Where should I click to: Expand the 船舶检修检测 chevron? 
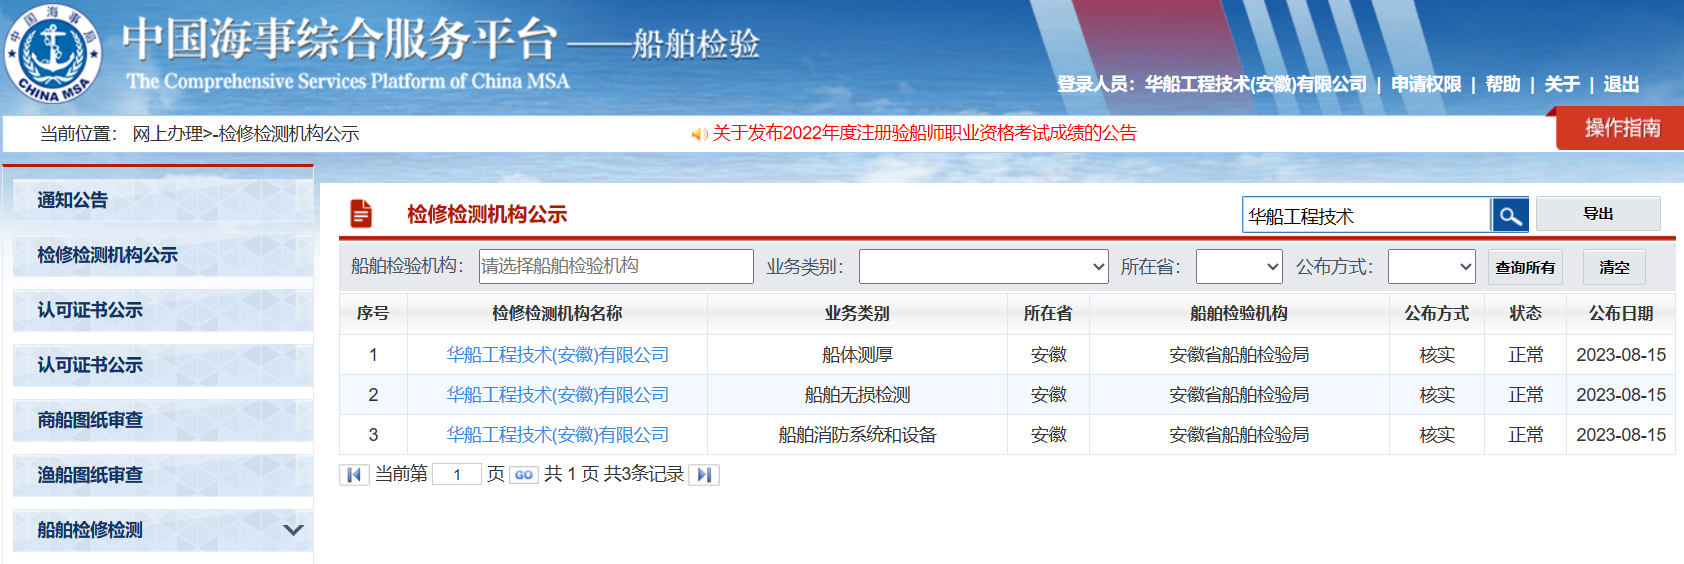(293, 530)
